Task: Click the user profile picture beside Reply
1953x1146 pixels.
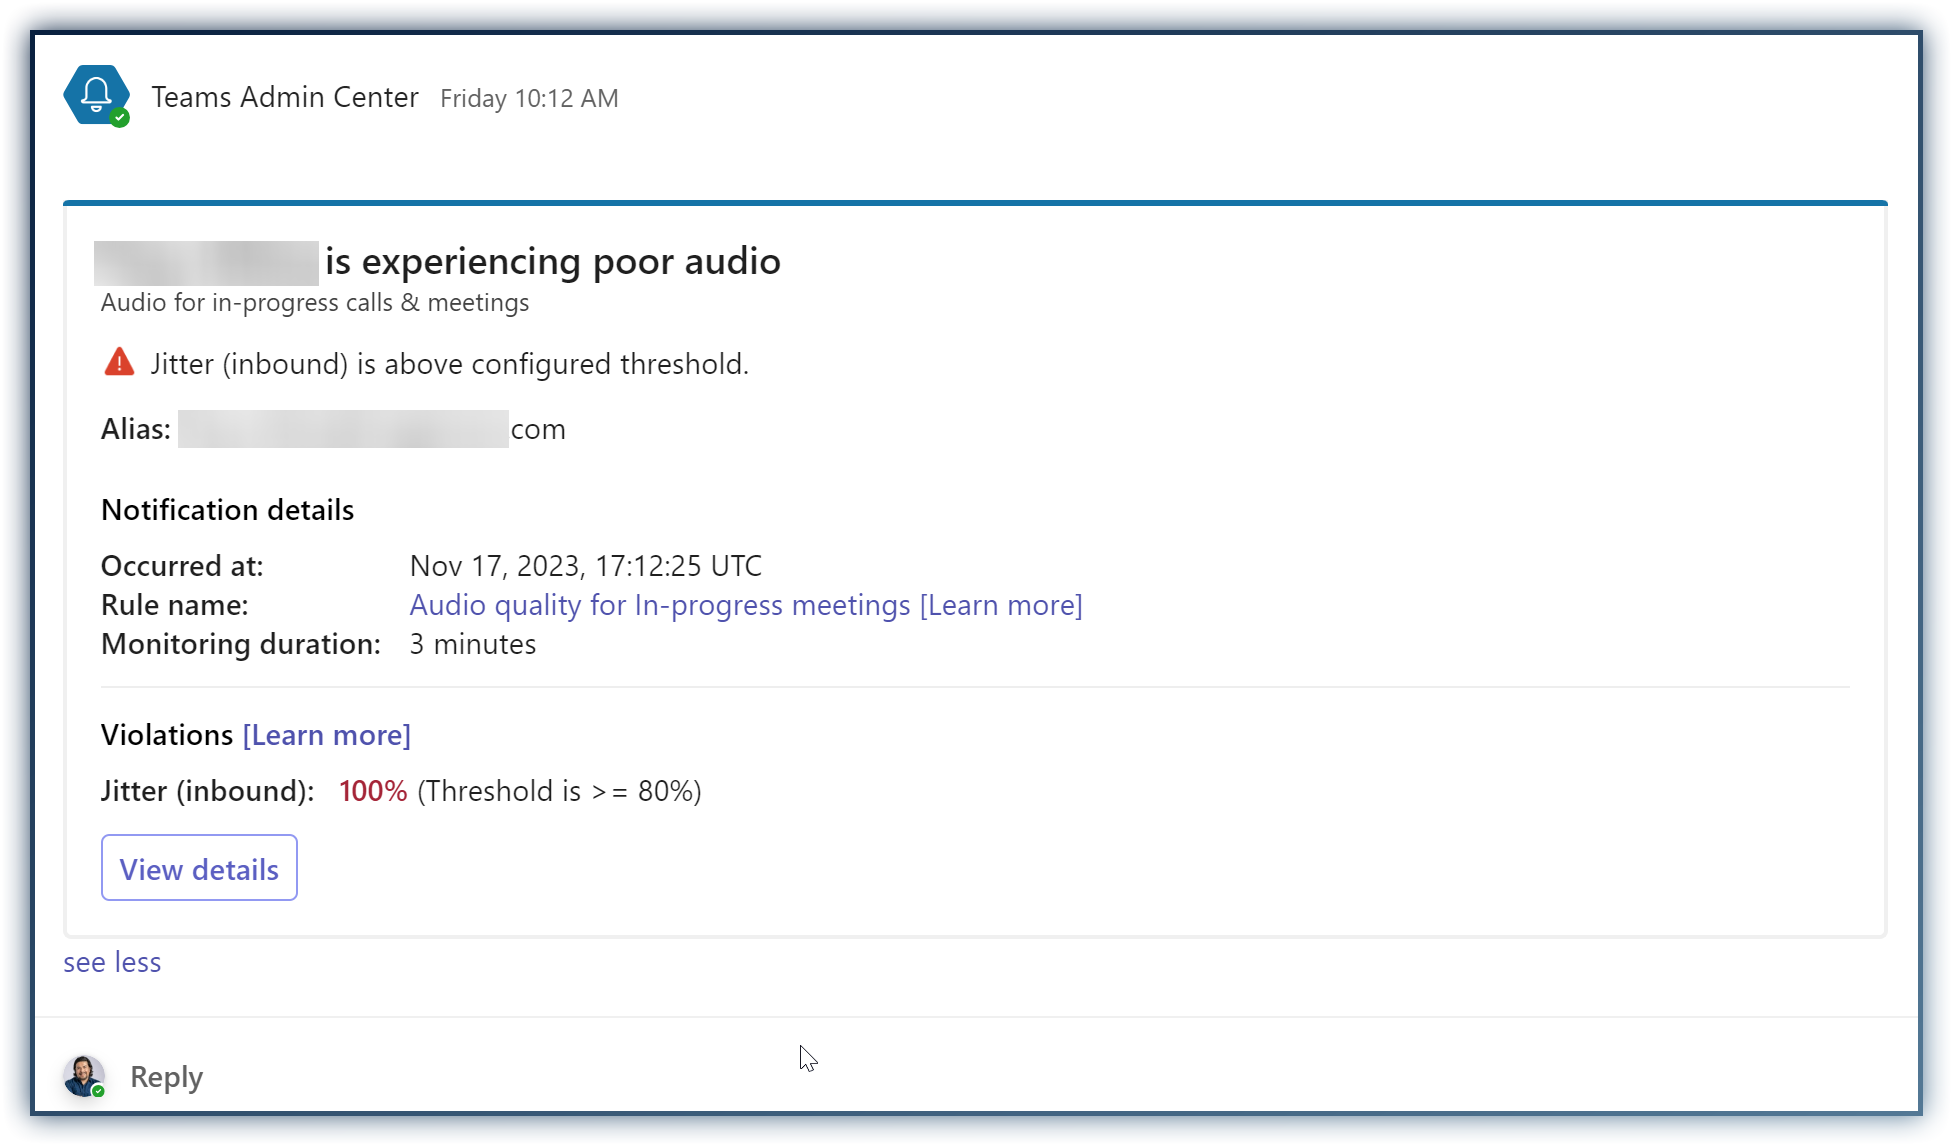Action: click(84, 1076)
